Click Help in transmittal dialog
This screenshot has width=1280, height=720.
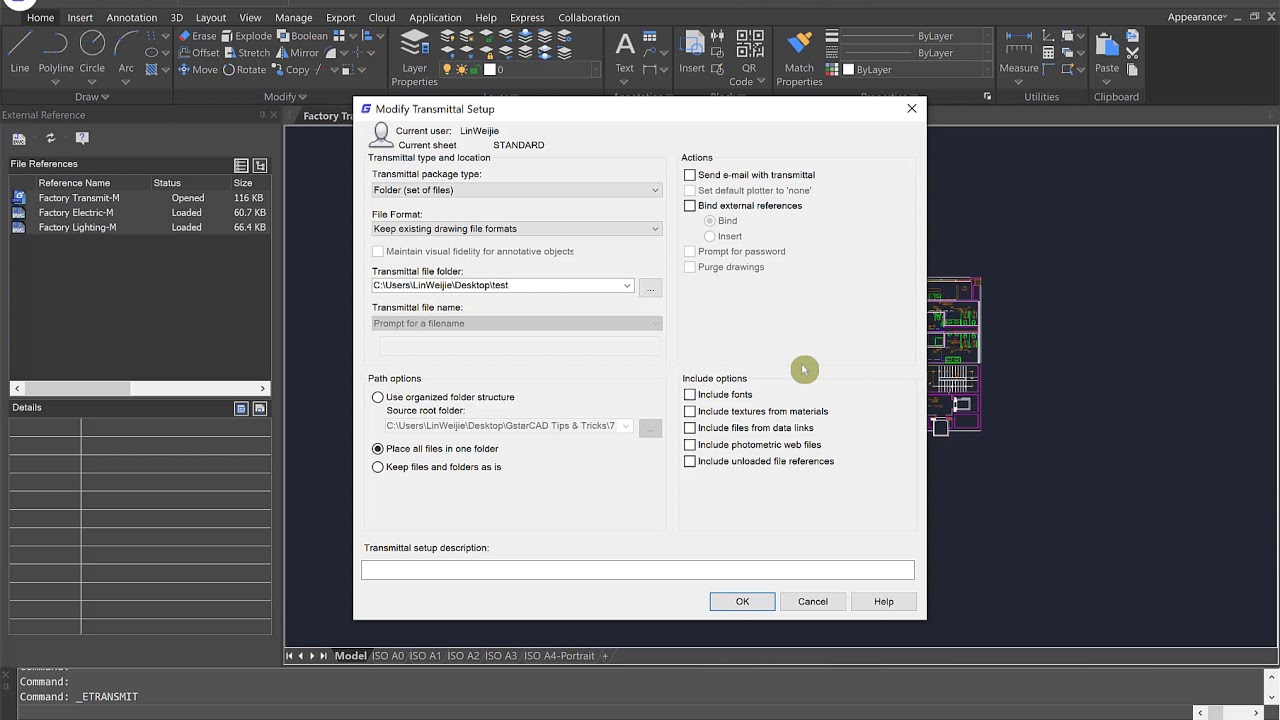(x=884, y=601)
